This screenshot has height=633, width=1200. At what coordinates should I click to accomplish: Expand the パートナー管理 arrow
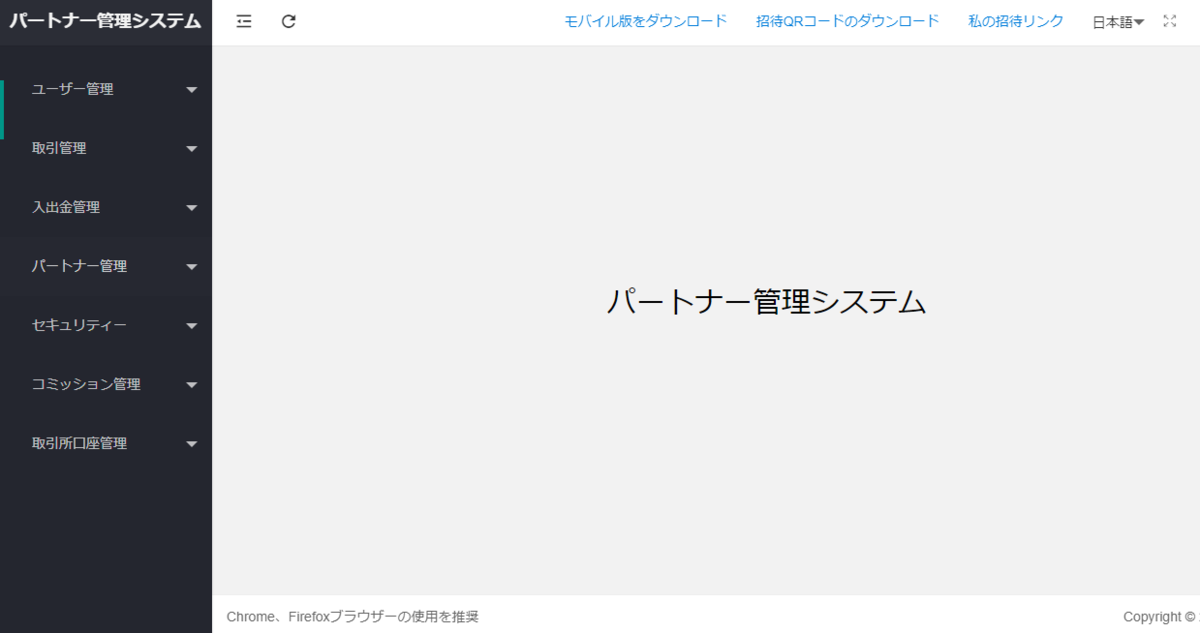click(x=192, y=267)
